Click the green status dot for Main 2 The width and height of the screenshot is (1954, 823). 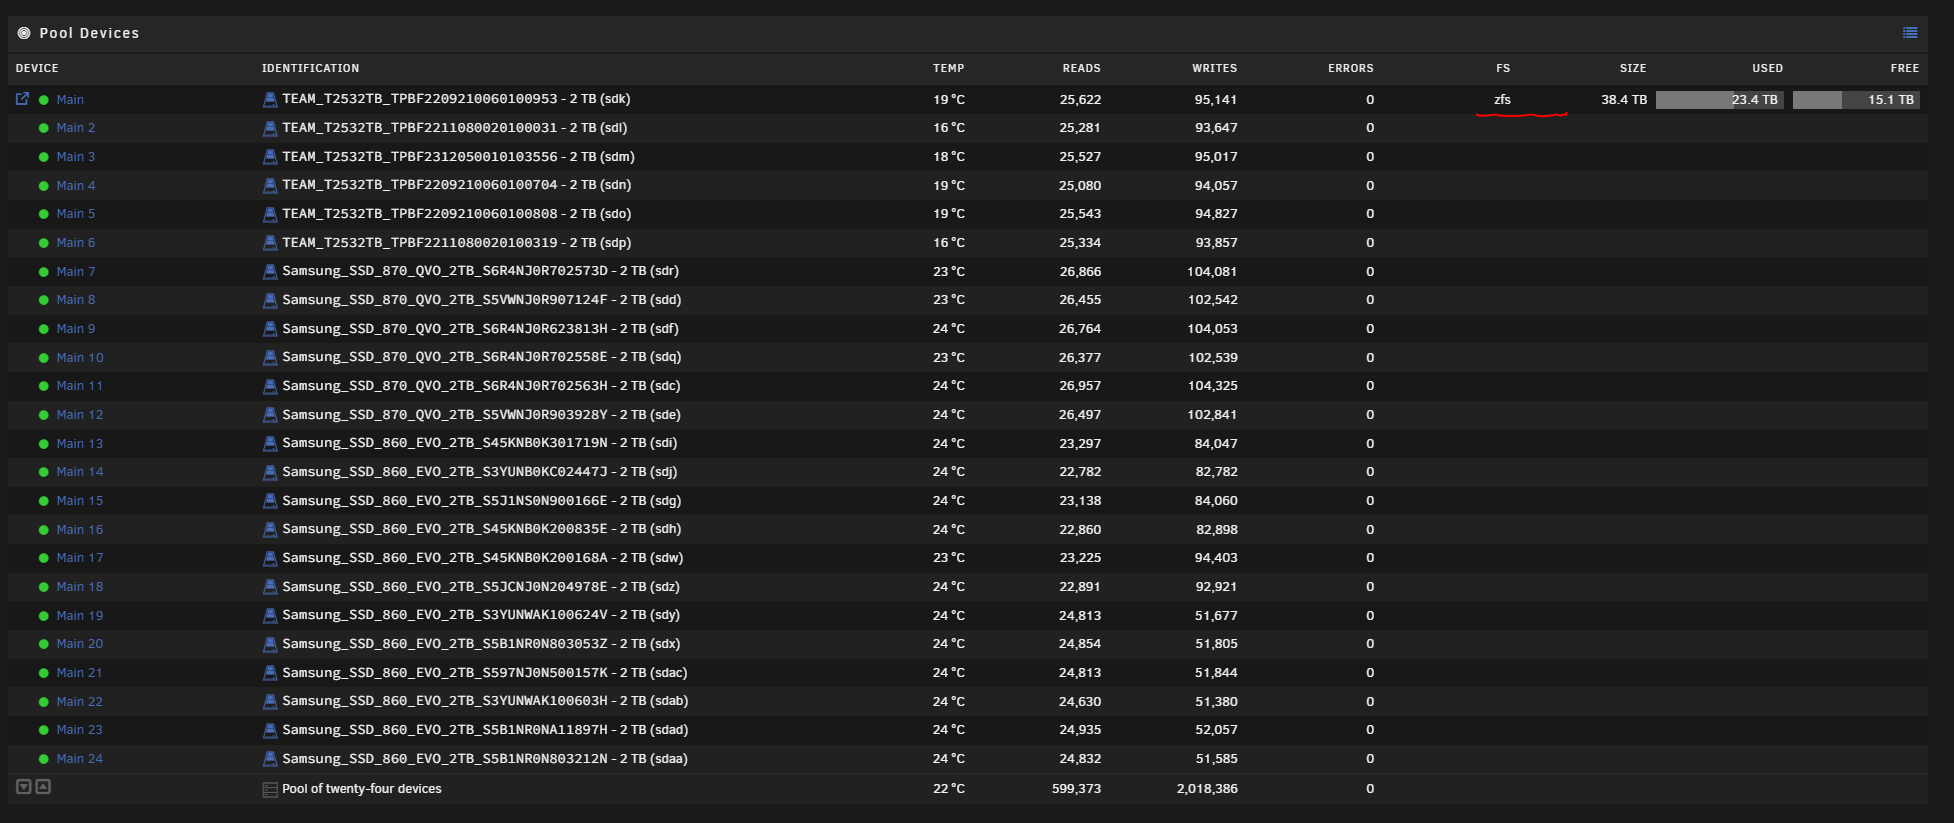[43, 128]
